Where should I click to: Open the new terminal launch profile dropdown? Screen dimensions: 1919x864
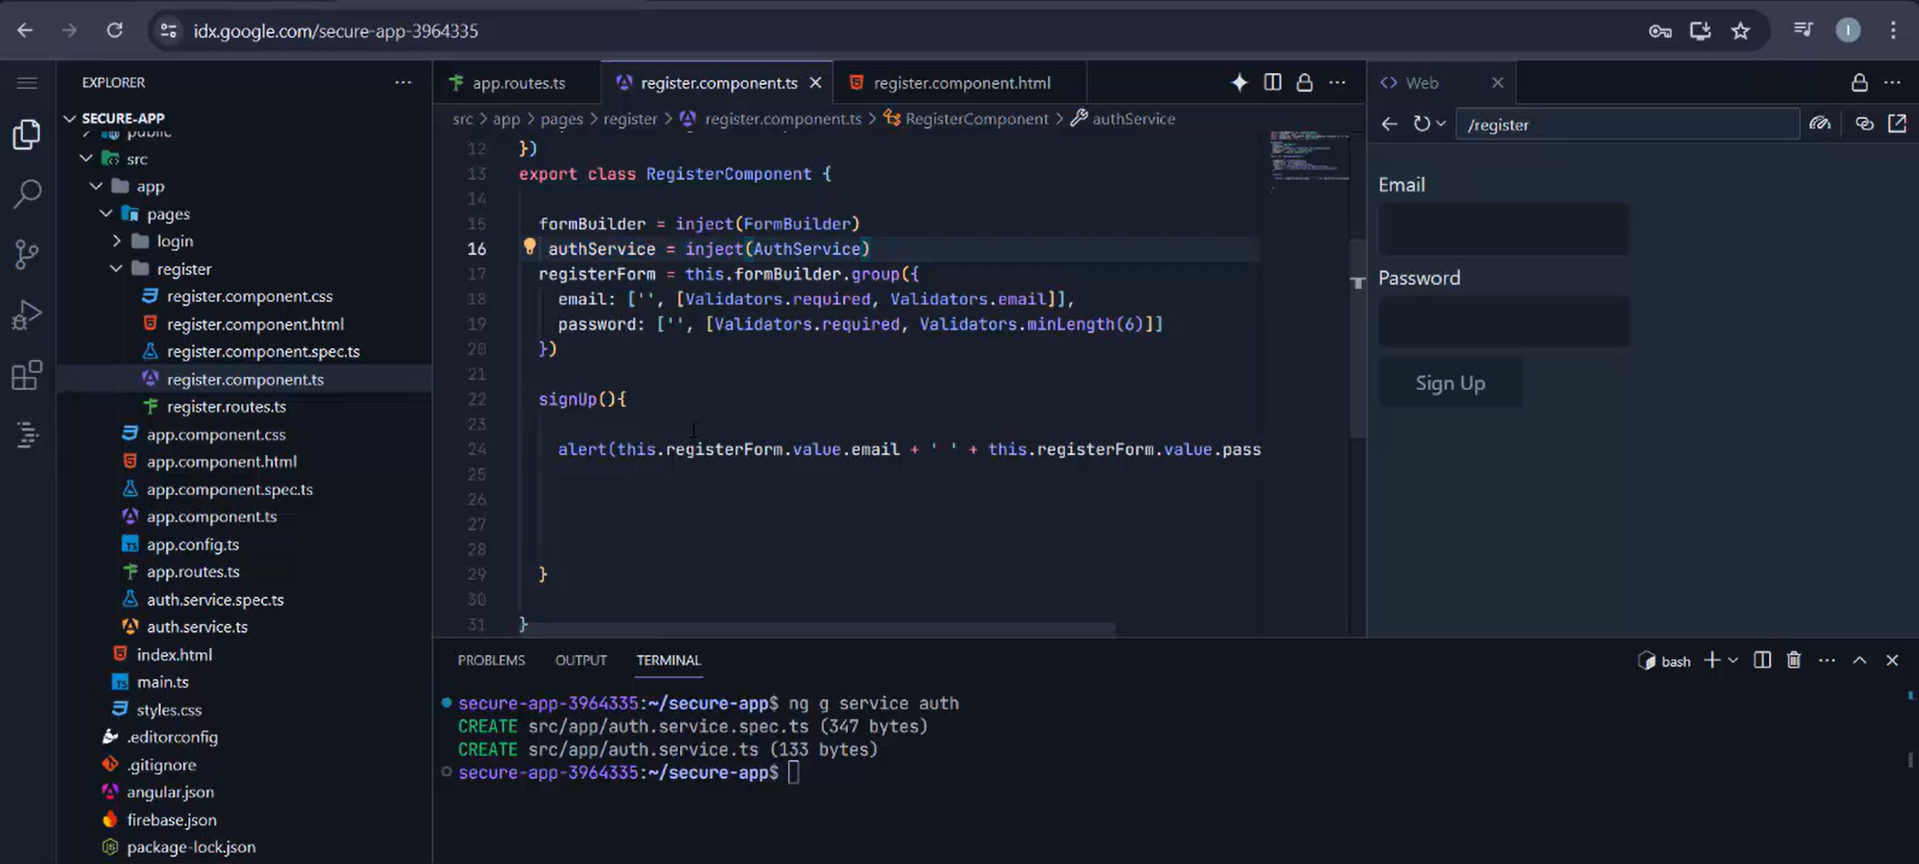pyautogui.click(x=1733, y=660)
